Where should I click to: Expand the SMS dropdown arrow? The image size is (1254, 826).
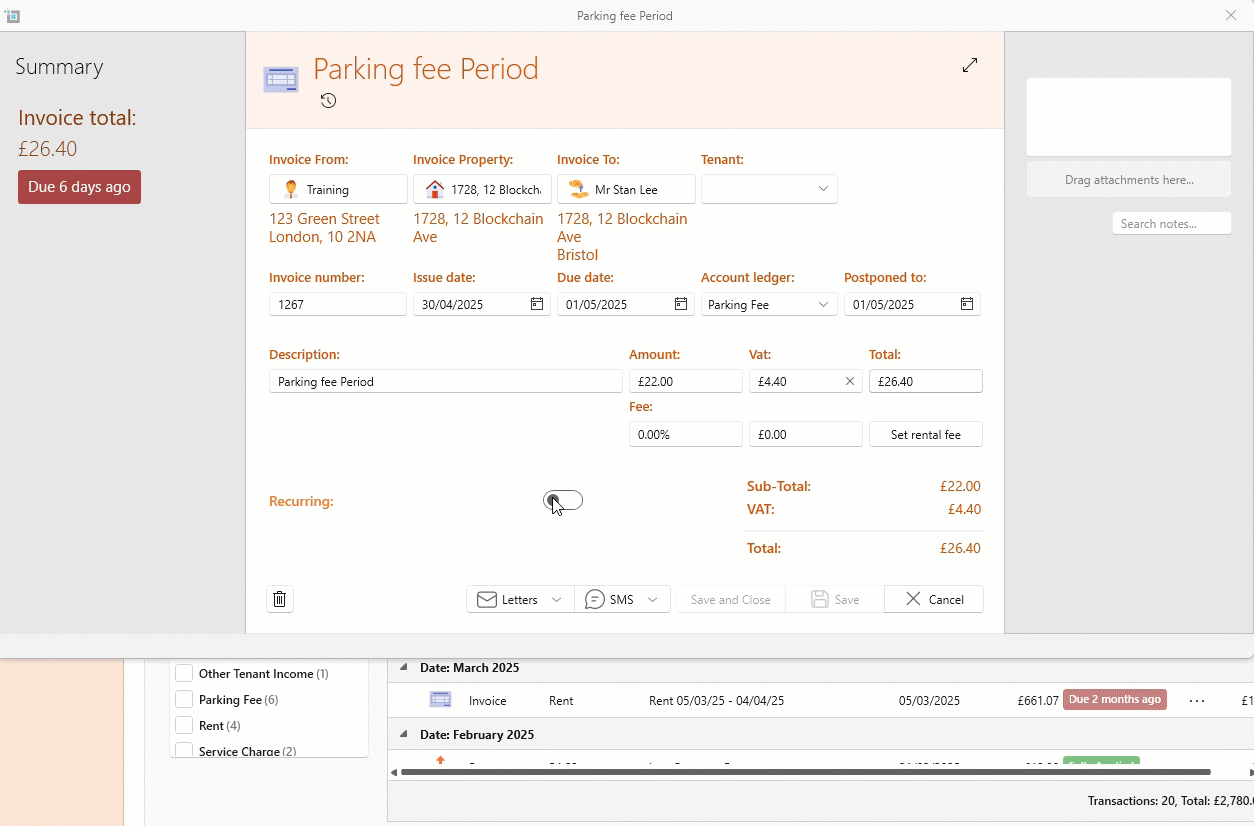pyautogui.click(x=653, y=599)
